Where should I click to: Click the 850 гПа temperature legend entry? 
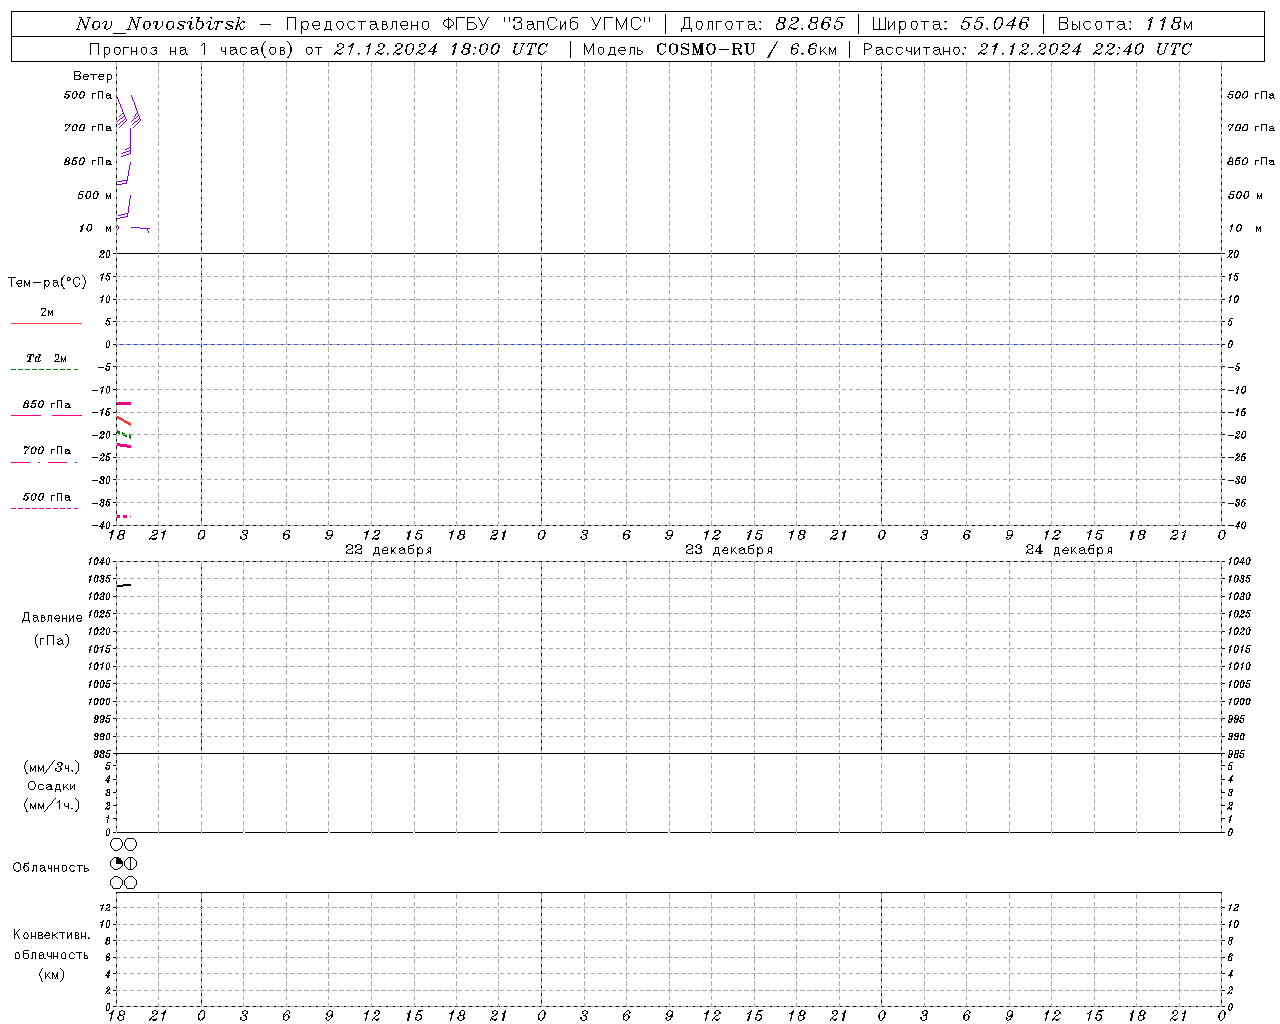click(47, 405)
